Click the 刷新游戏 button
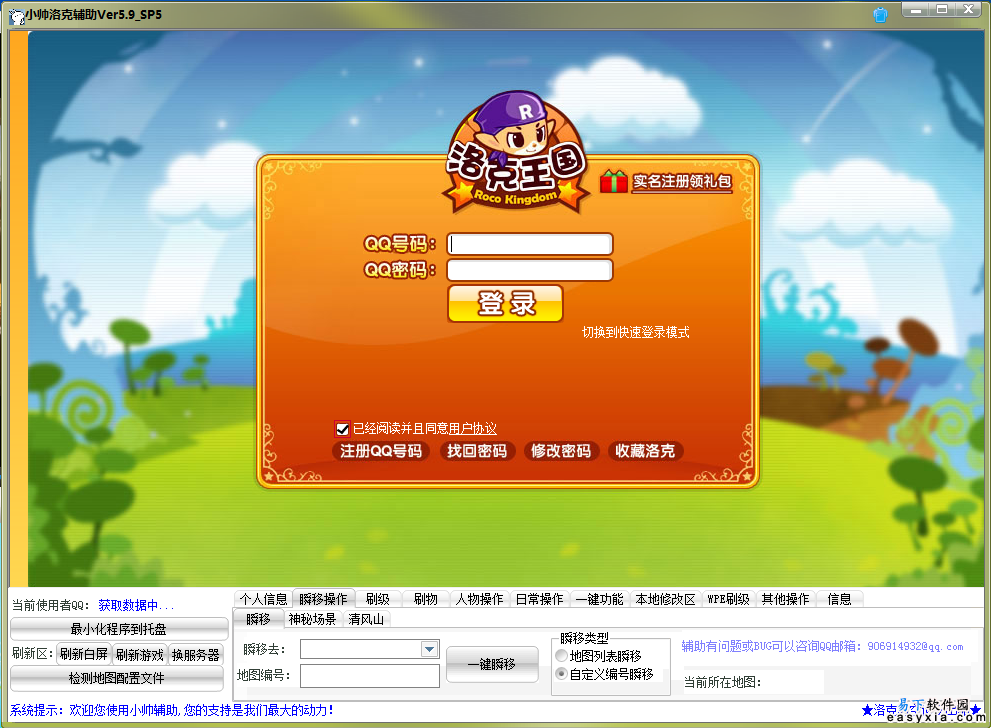The width and height of the screenshot is (991, 728). point(140,655)
